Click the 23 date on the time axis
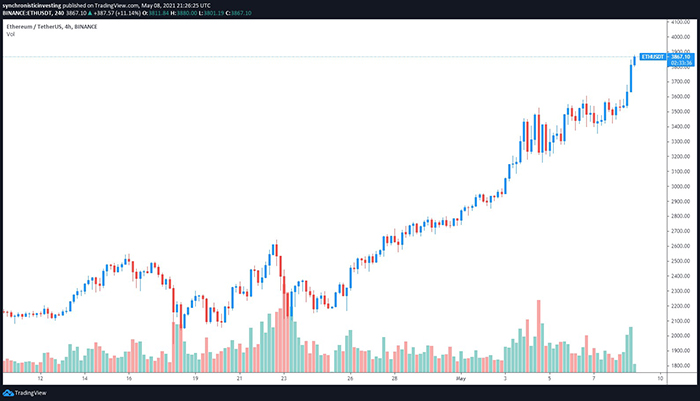Screen dimensions: 700x401 tap(285, 380)
